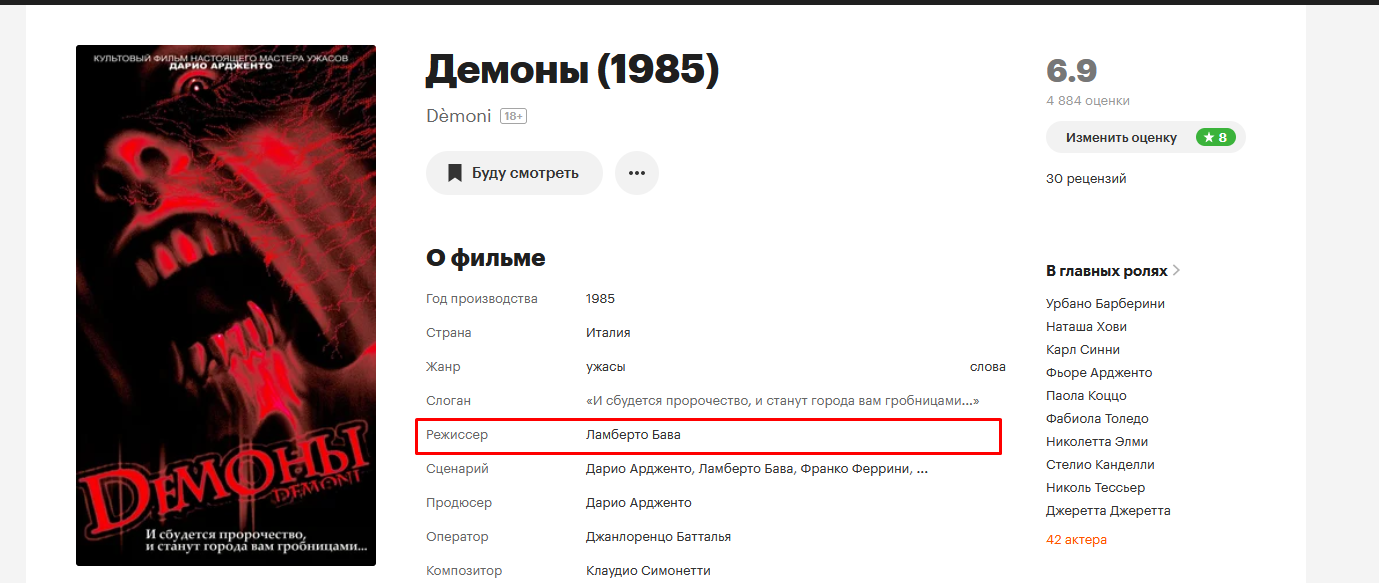Click the Демоны movie poster thumbnail
1379x583 pixels.
[226, 305]
